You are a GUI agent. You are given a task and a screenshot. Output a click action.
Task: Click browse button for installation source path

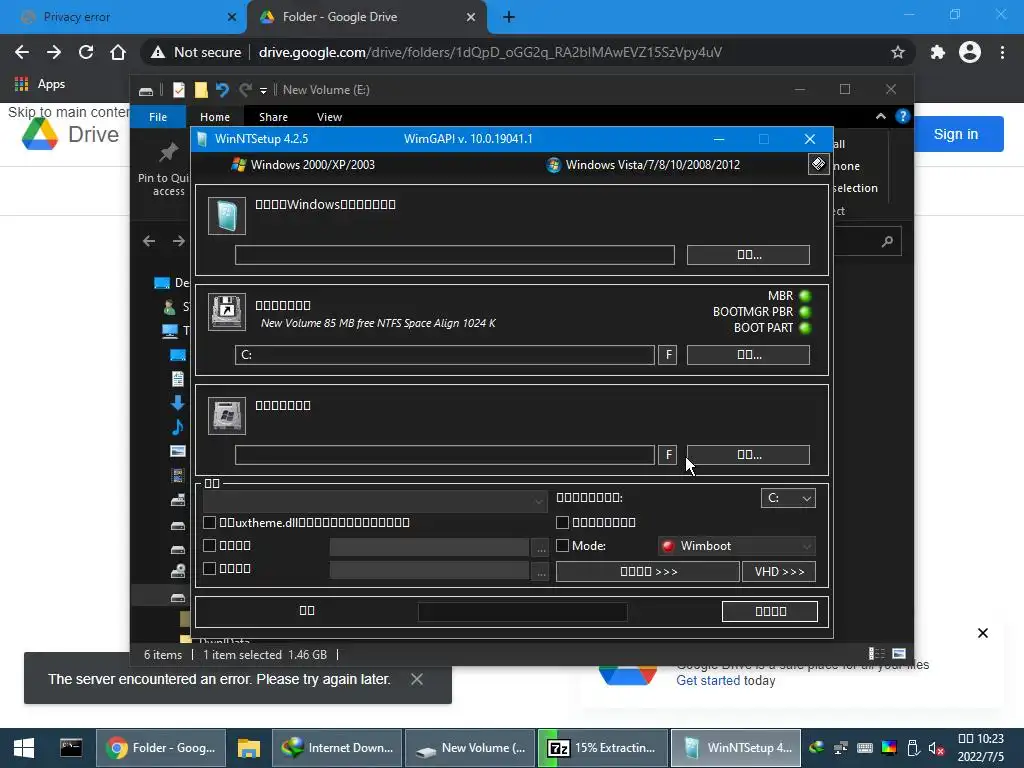[x=748, y=255]
